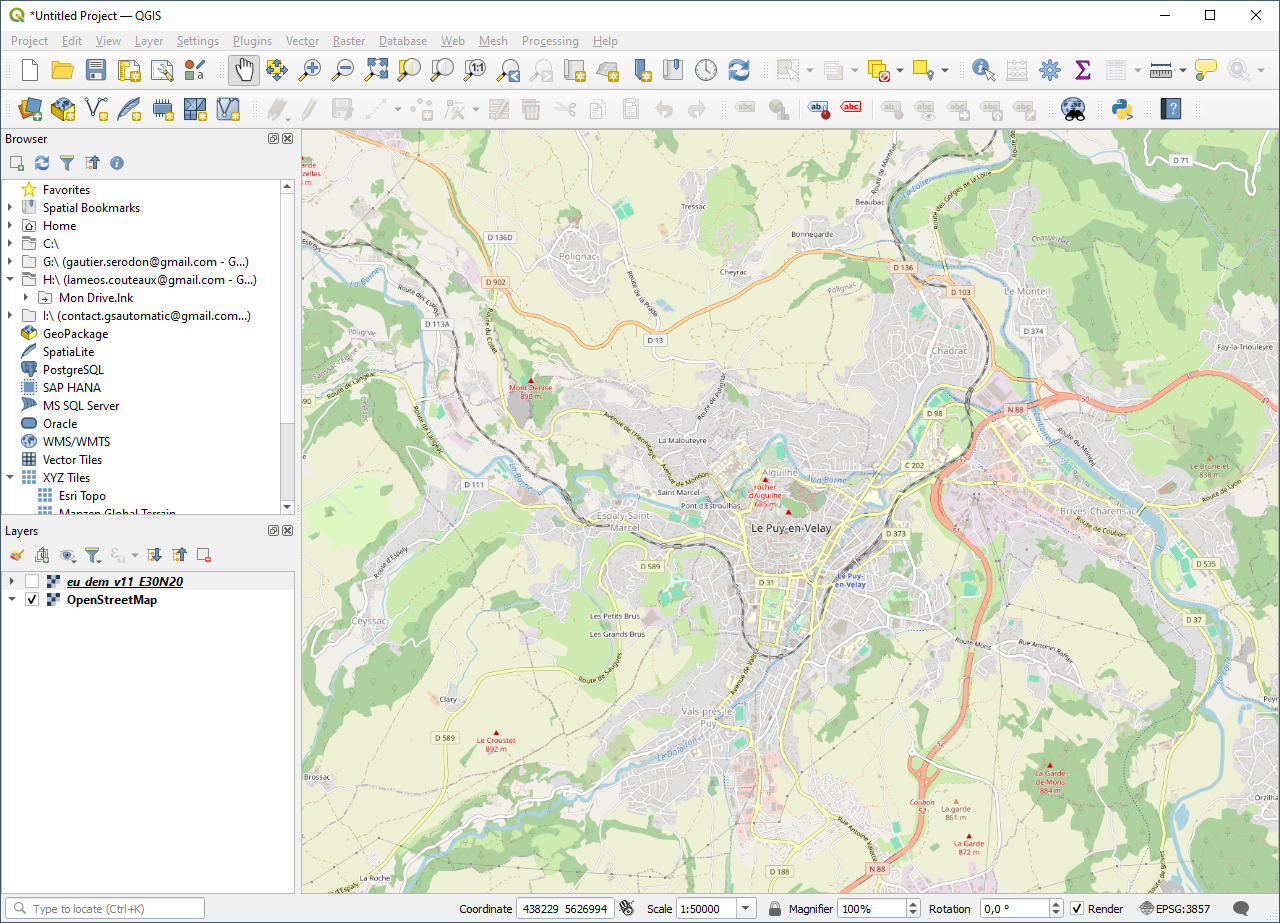Collapse the H:\ drive node
Screen dimensions: 1280x923
[10, 280]
